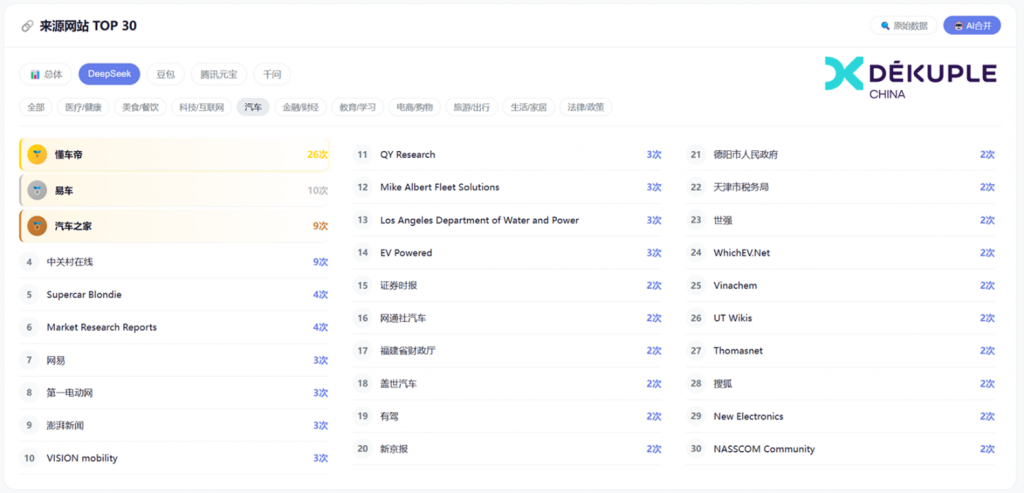Click the silver medal icon for 易车
The height and width of the screenshot is (493, 1024).
click(37, 191)
